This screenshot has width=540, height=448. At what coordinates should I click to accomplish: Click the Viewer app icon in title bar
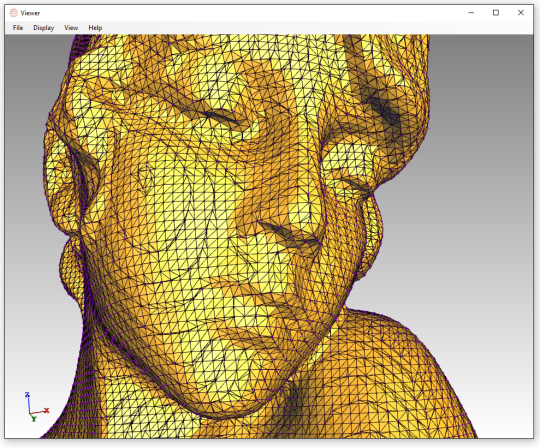(x=13, y=13)
